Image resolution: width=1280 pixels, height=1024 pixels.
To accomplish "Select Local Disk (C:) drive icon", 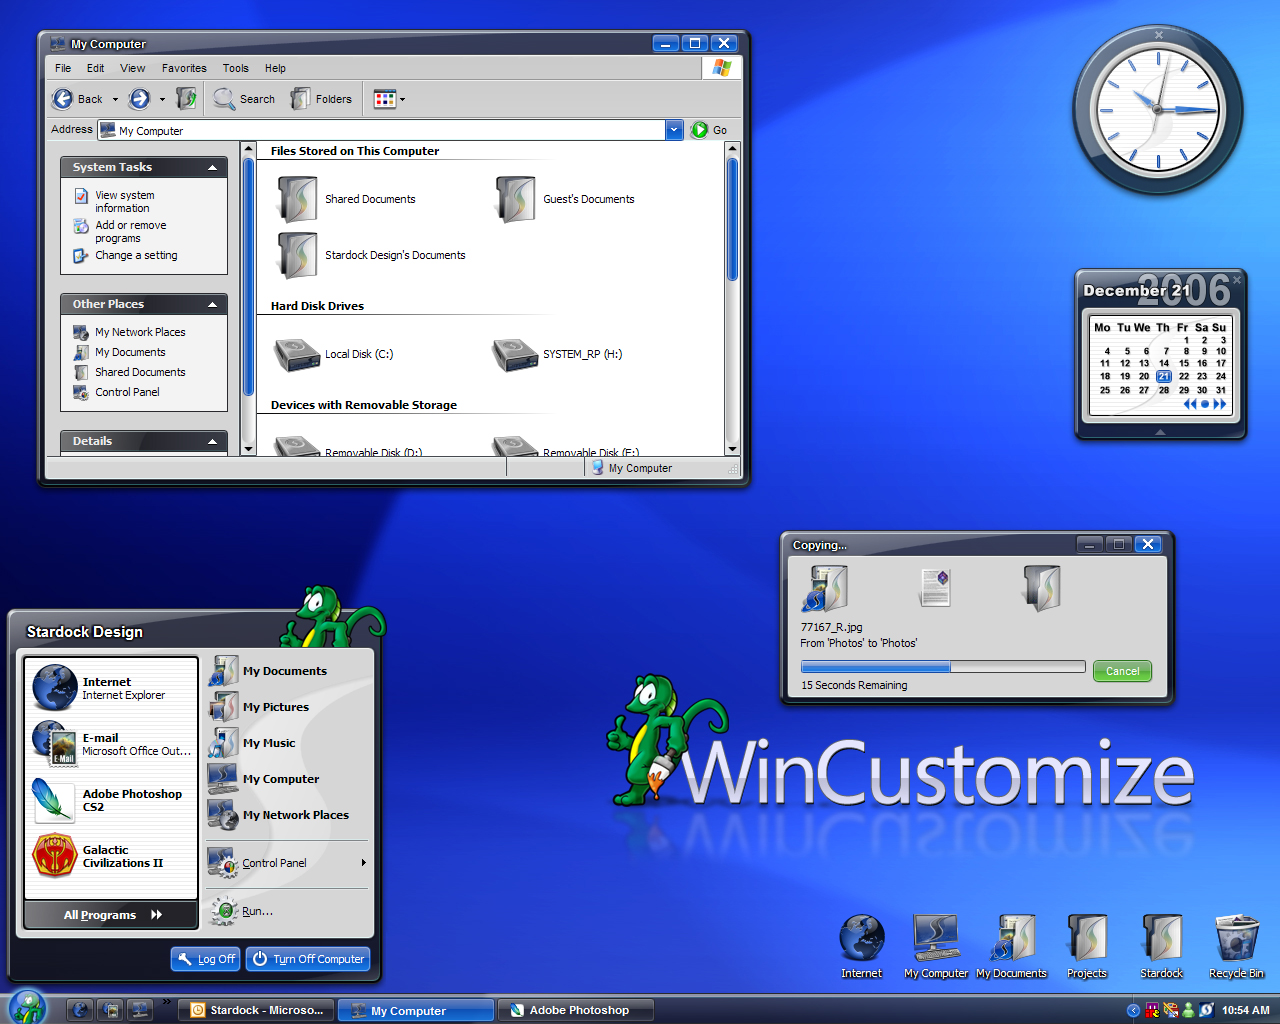I will pos(297,354).
